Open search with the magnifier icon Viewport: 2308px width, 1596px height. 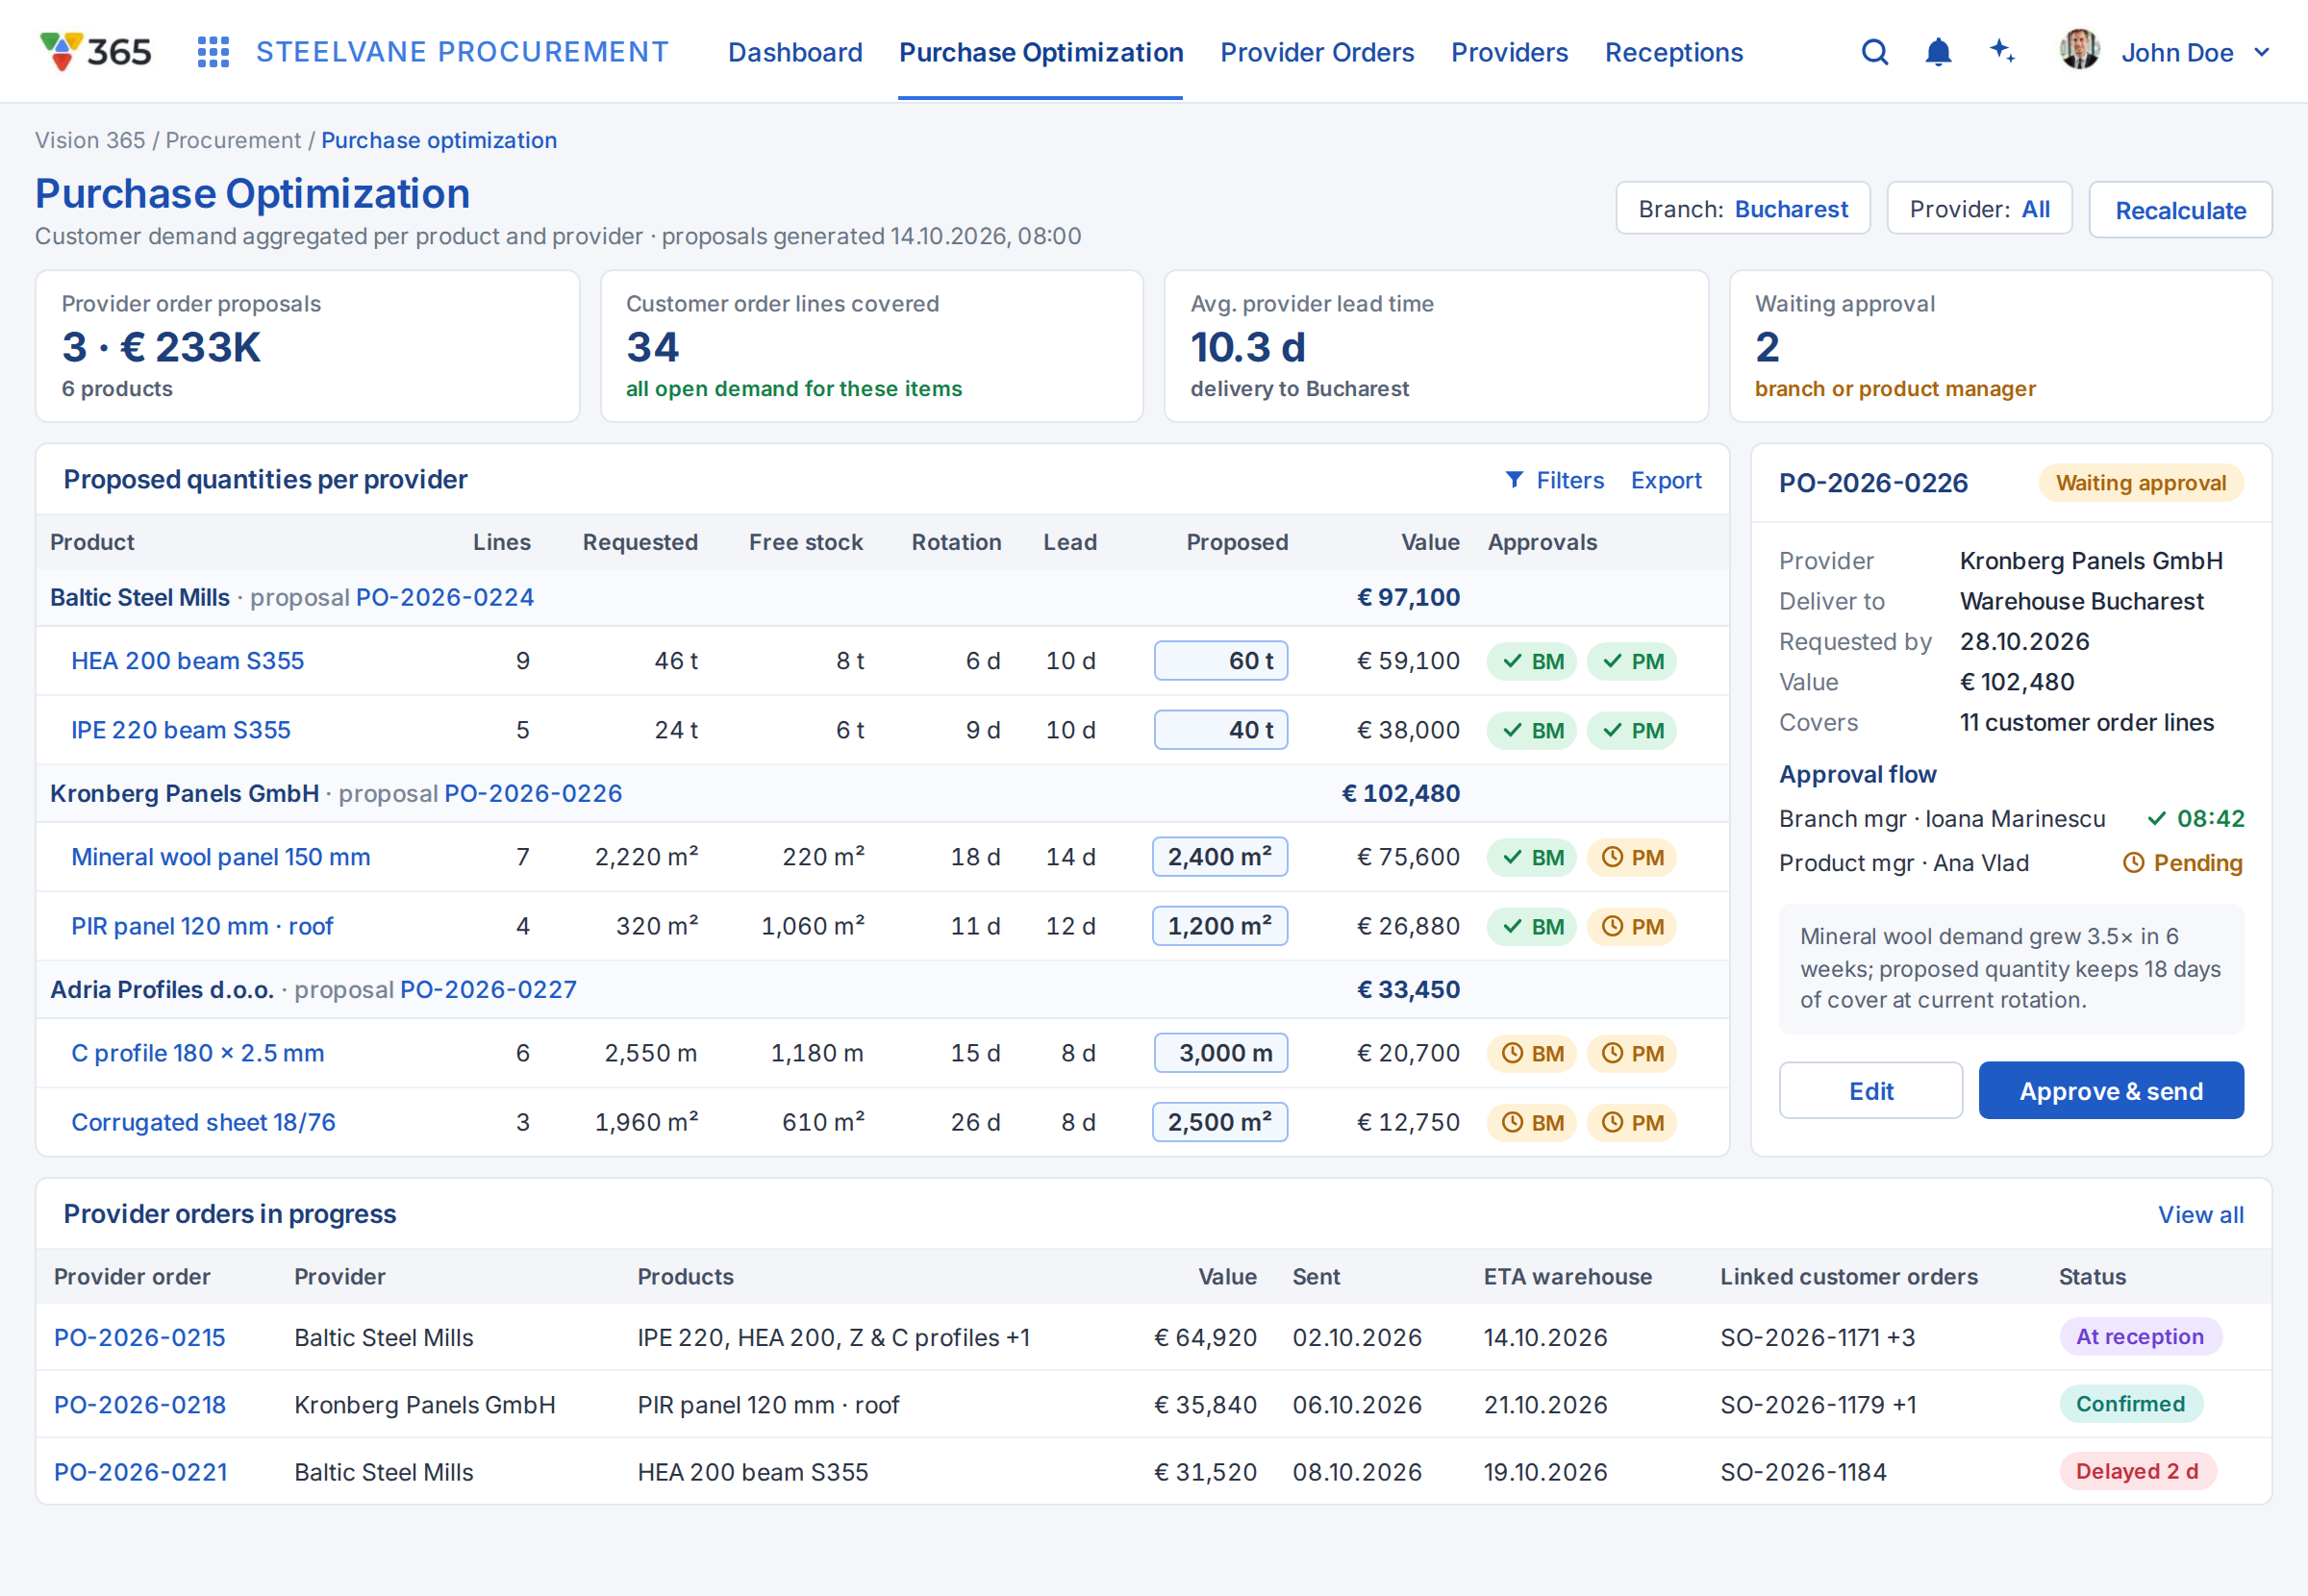point(1875,52)
